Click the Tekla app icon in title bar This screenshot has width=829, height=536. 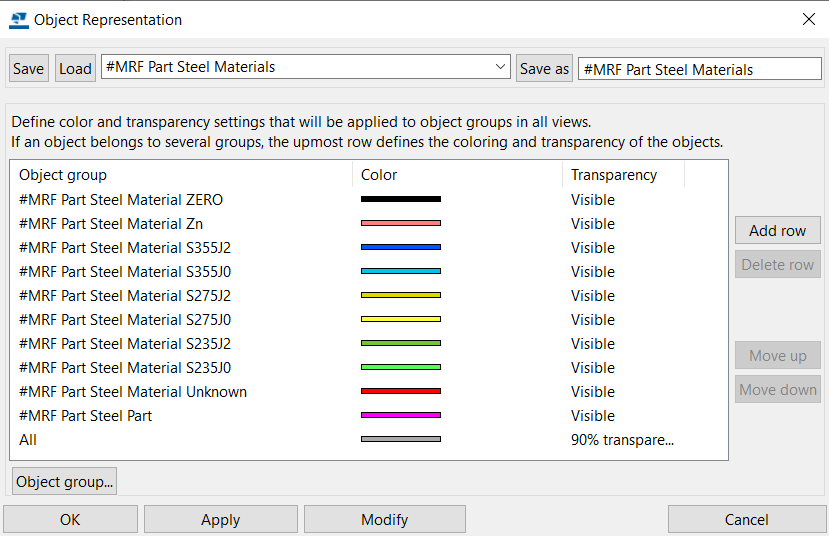[x=19, y=20]
